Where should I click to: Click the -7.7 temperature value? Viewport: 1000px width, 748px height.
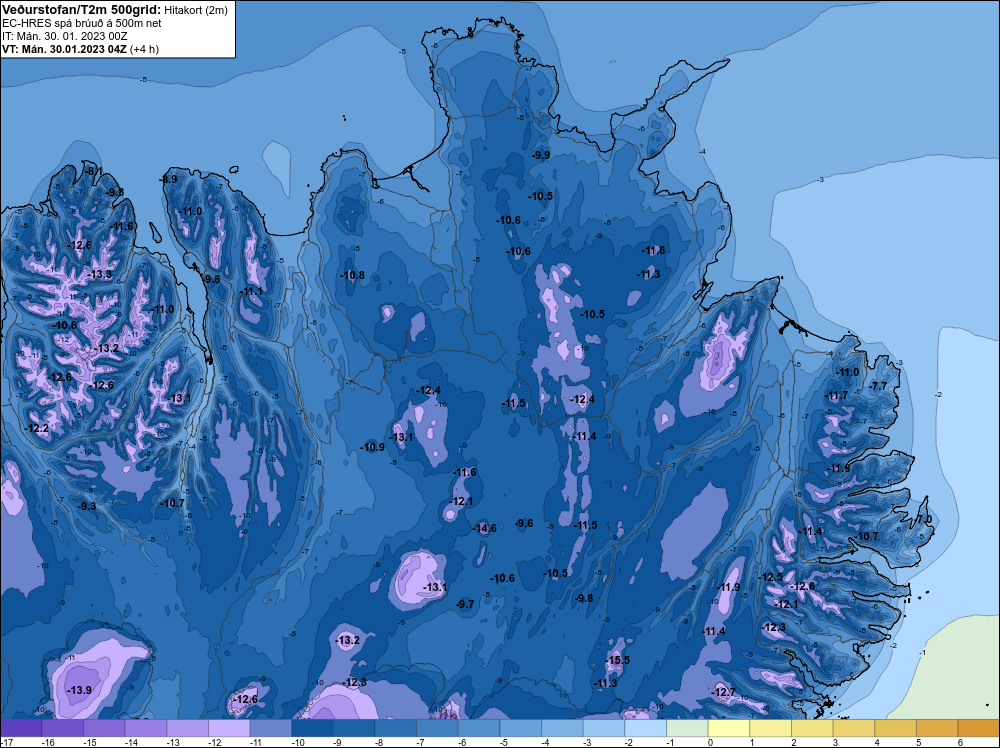(x=878, y=386)
